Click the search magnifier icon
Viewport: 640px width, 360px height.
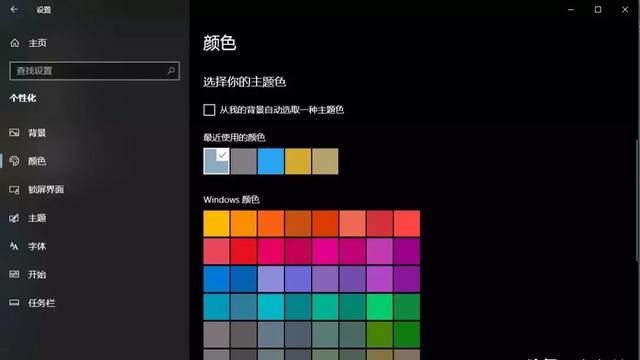pyautogui.click(x=171, y=71)
